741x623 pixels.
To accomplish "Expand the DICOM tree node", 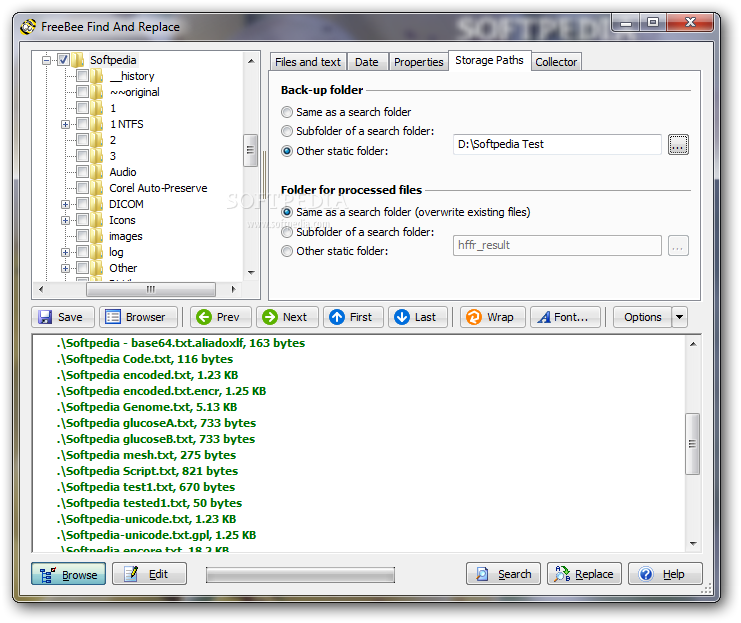I will (x=65, y=204).
